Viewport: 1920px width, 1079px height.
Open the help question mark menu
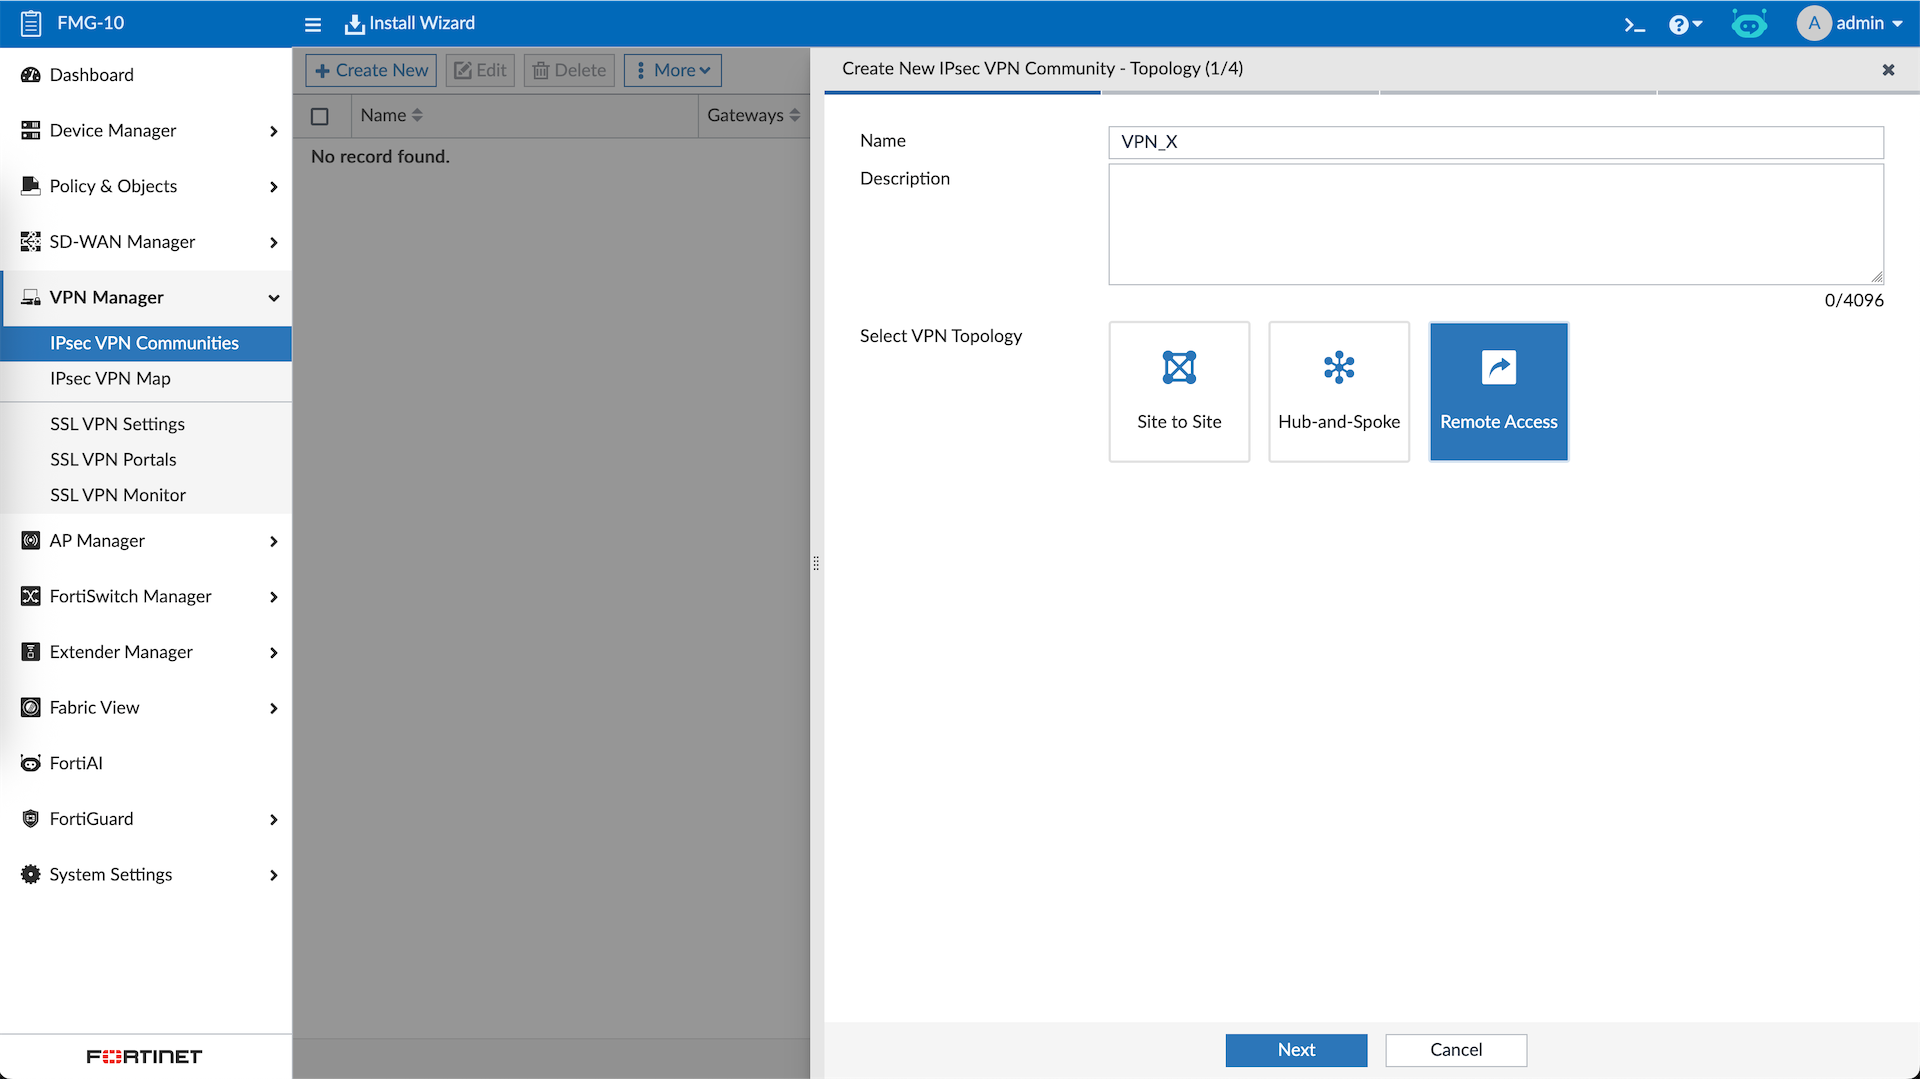[x=1684, y=24]
